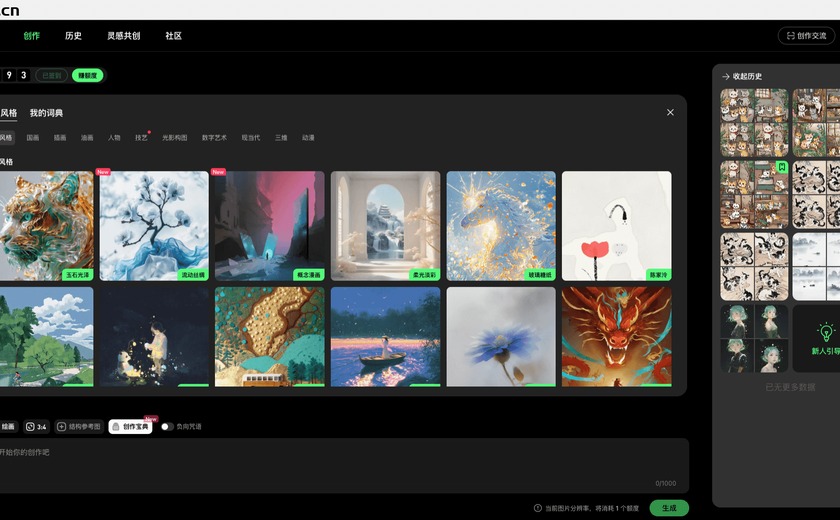
Task: Choose the gold textured bus landscape thumbnail
Action: [269, 337]
